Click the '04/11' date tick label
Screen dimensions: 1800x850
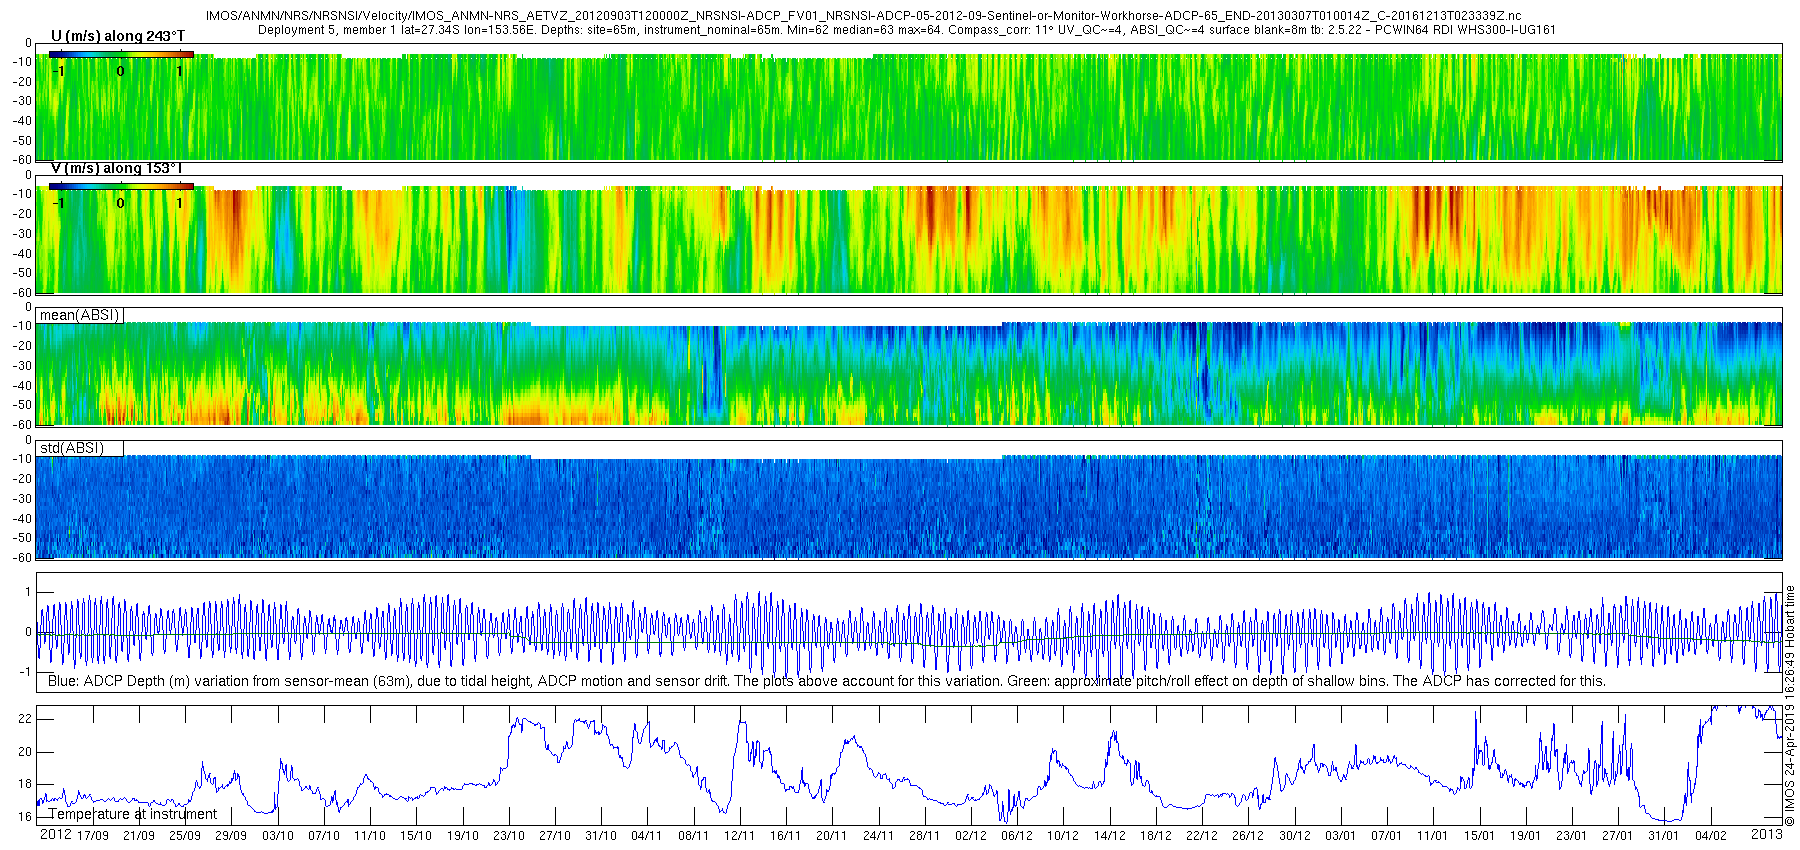(x=647, y=836)
